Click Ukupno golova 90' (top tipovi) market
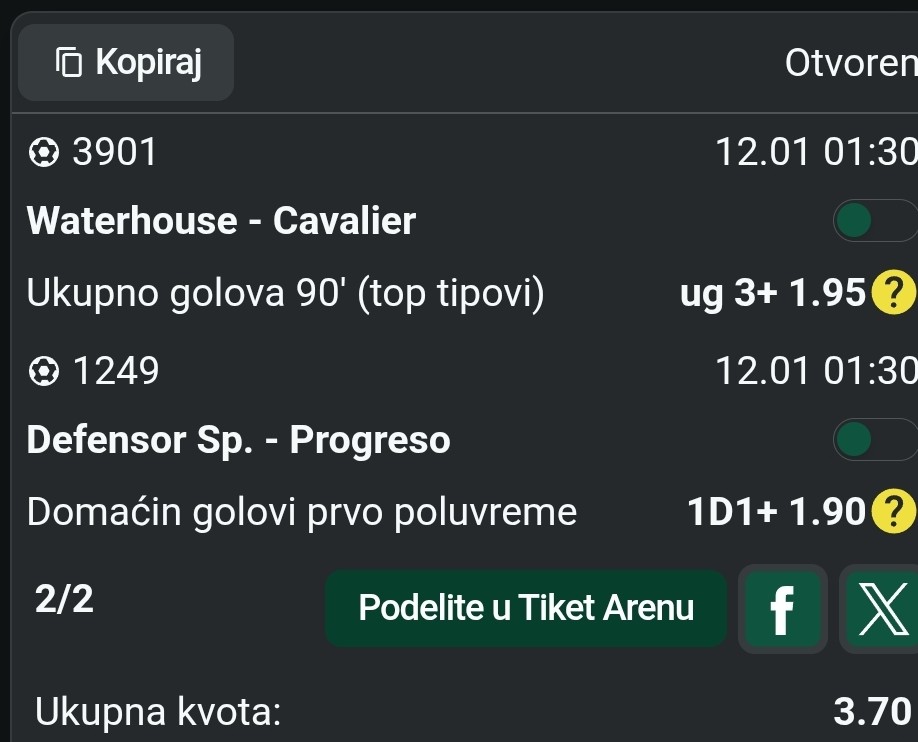This screenshot has height=742, width=918. [286, 294]
